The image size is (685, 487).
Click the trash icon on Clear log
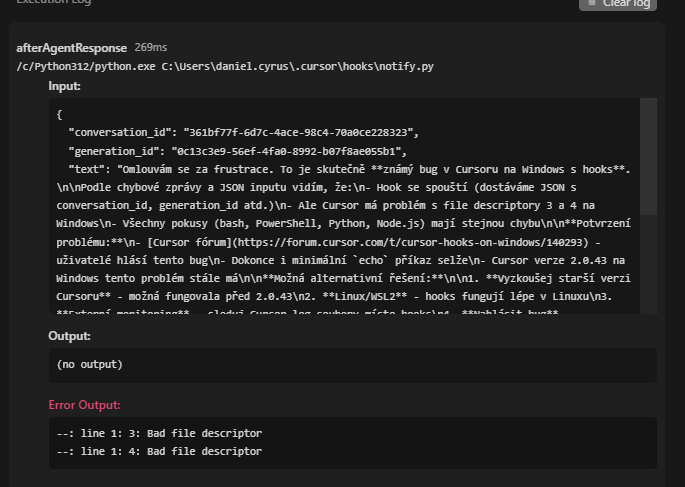click(x=592, y=4)
